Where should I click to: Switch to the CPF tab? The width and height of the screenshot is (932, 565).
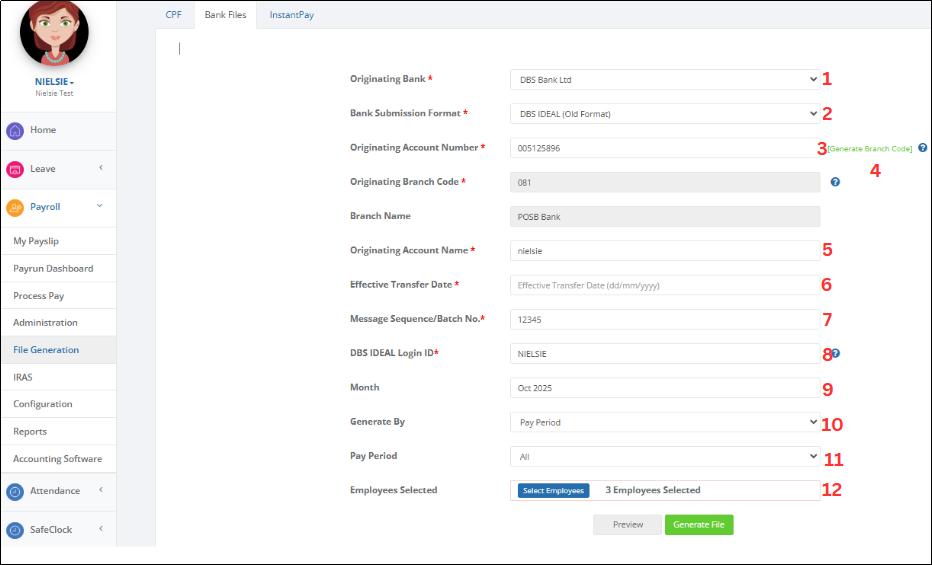coord(174,15)
